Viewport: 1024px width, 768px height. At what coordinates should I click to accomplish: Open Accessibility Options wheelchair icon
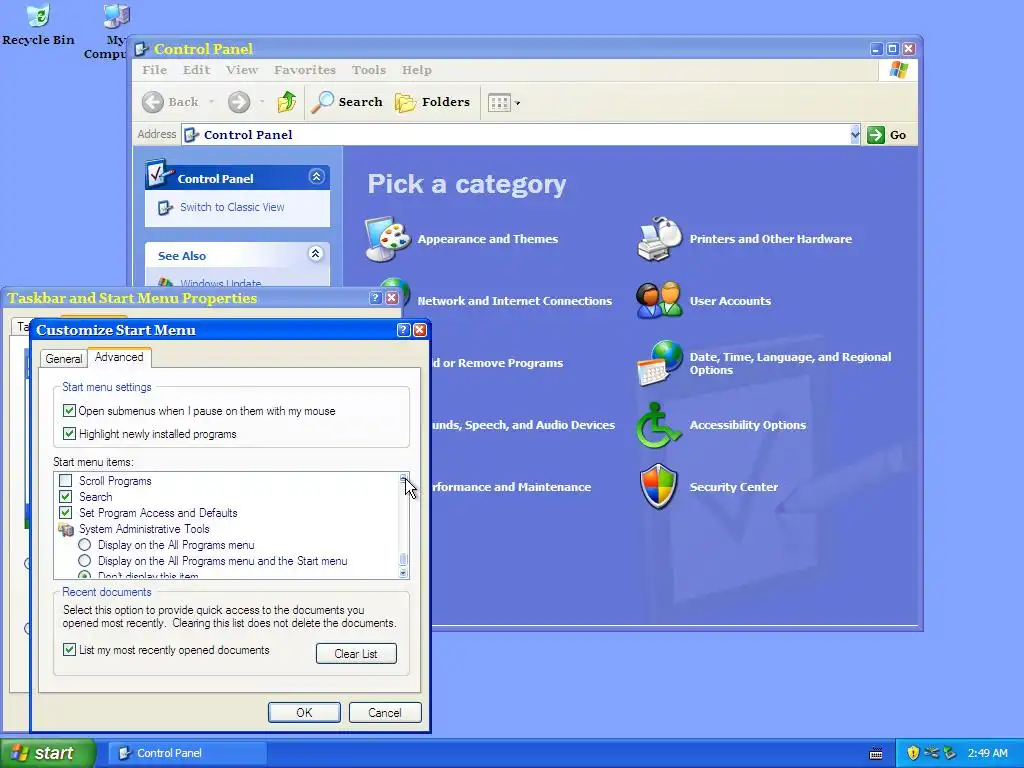[659, 425]
